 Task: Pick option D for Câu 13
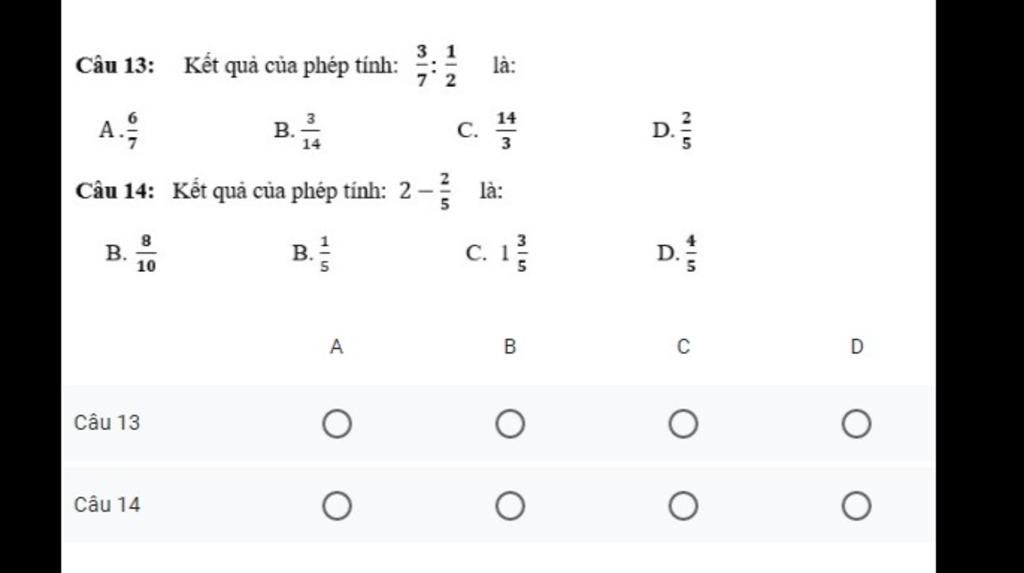[856, 424]
